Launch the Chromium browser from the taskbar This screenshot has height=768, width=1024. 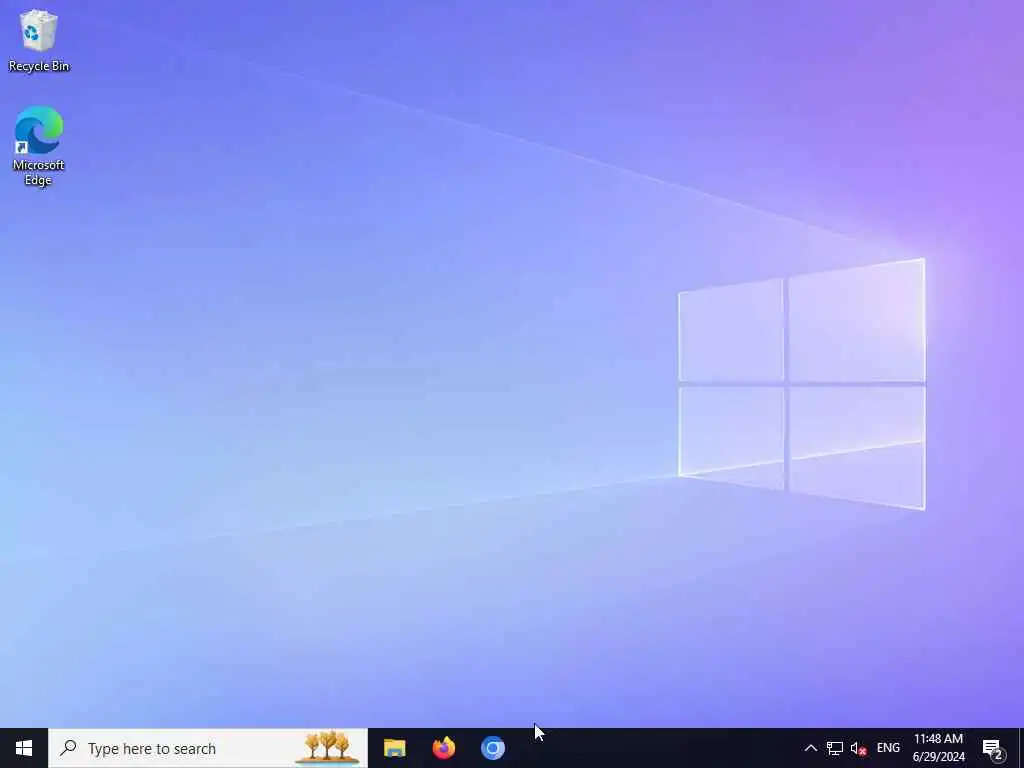pos(492,748)
